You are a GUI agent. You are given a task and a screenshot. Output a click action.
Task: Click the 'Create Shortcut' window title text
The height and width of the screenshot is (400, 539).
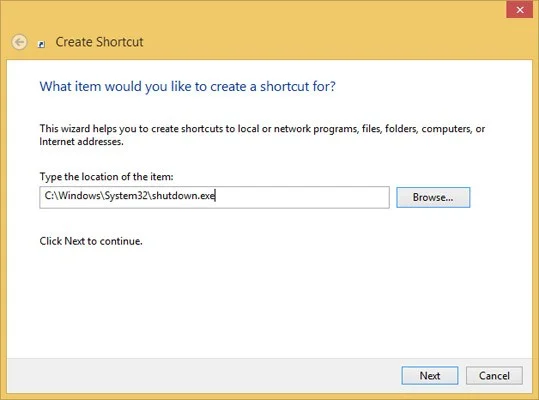point(99,42)
